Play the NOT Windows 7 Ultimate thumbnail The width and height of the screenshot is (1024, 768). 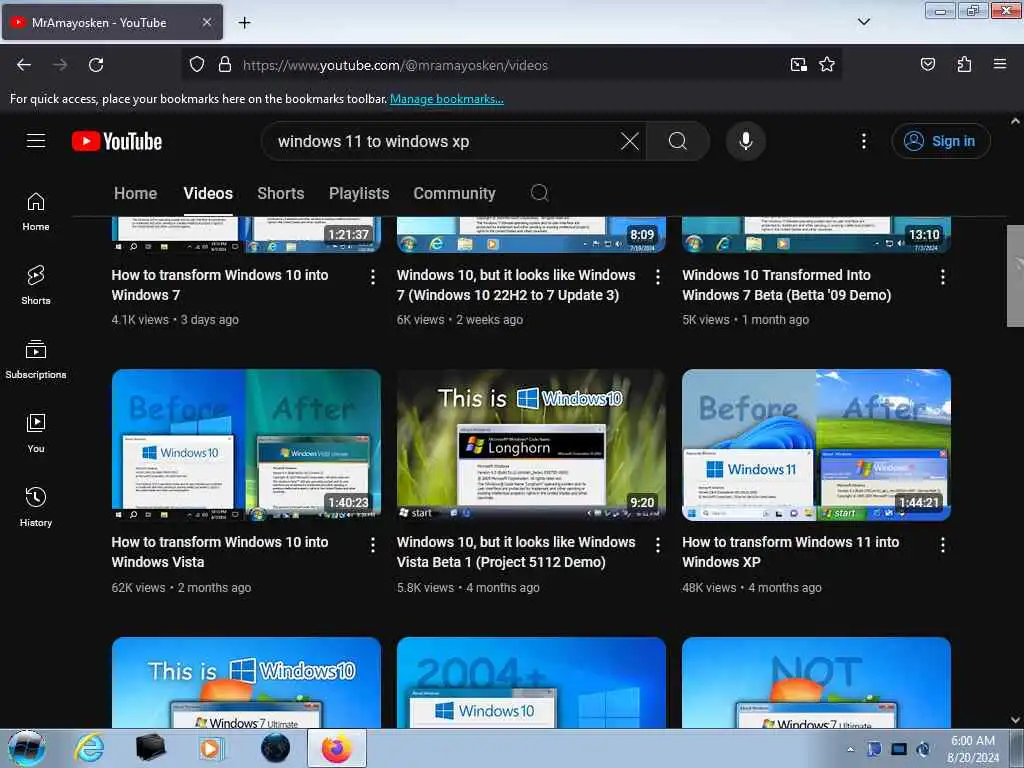pyautogui.click(x=816, y=682)
